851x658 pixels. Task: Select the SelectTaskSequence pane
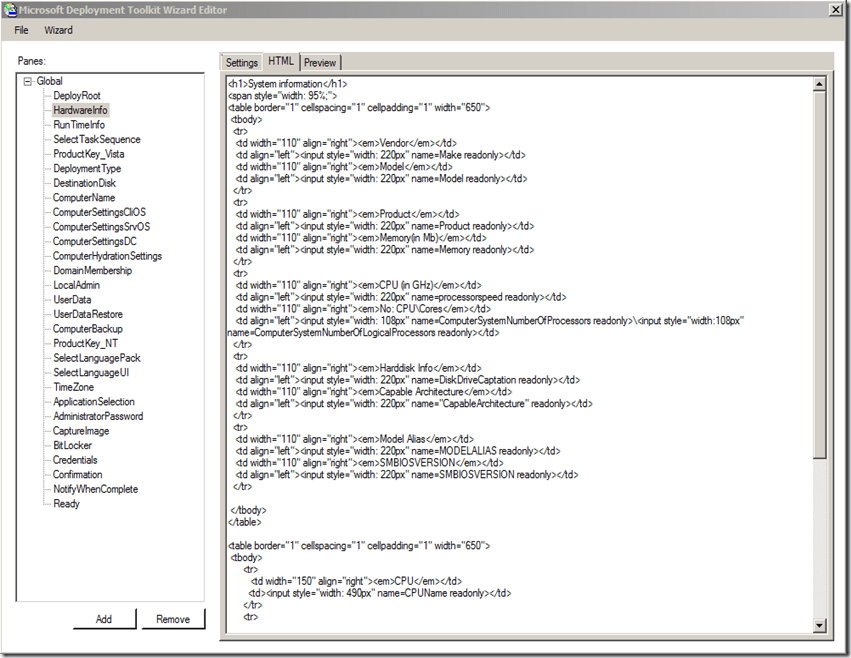[97, 140]
